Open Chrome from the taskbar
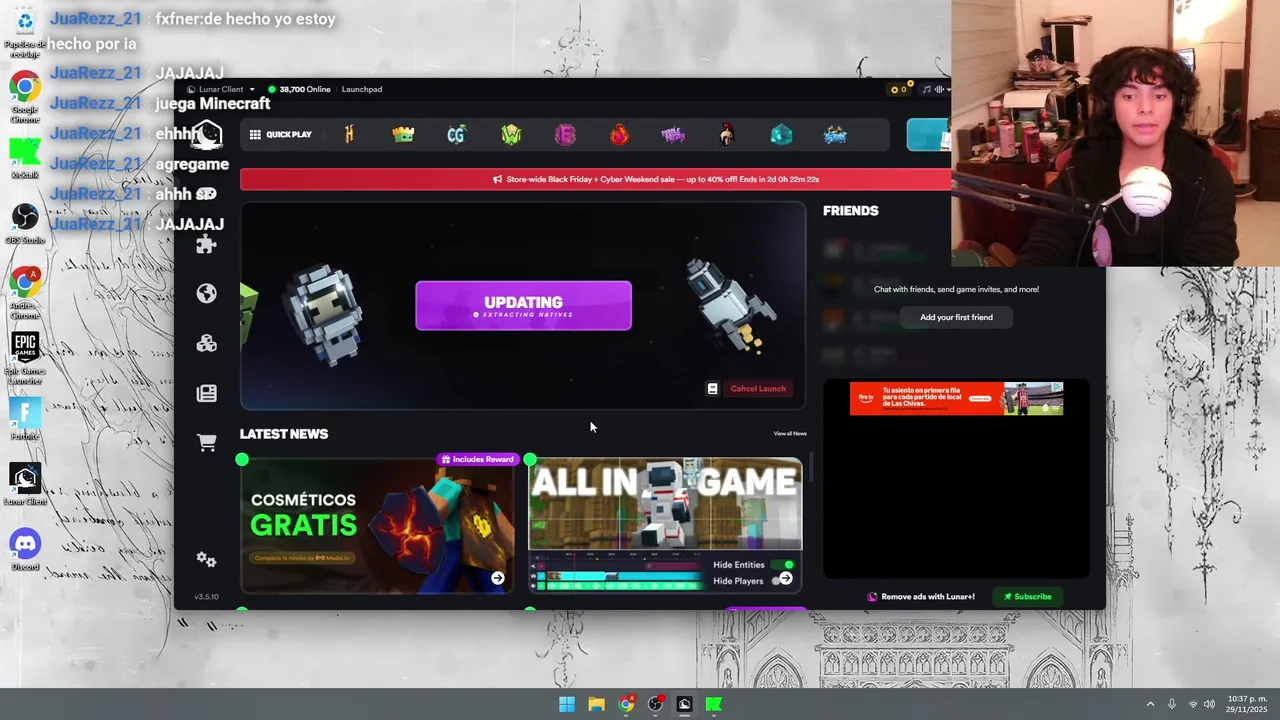 626,704
